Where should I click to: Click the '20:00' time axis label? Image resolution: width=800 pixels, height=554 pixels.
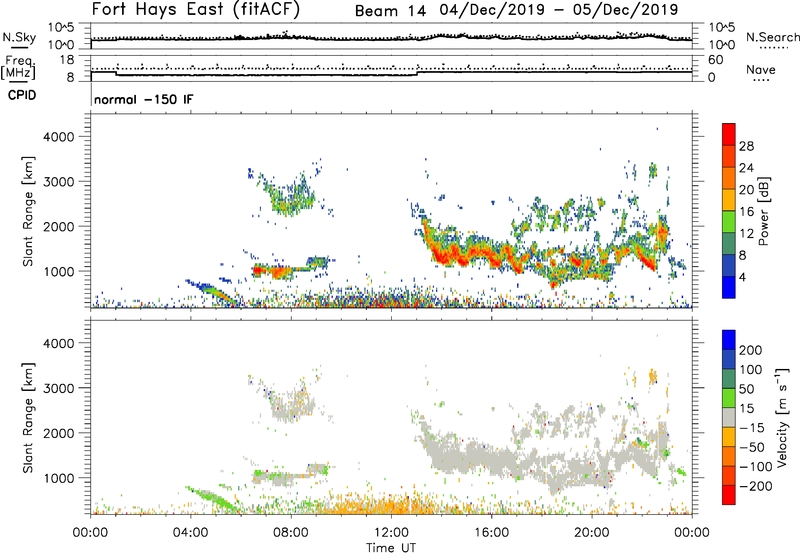coord(592,533)
